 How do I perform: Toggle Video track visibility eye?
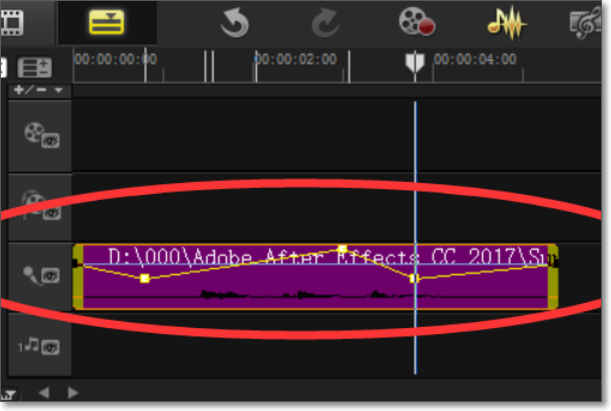pos(50,141)
